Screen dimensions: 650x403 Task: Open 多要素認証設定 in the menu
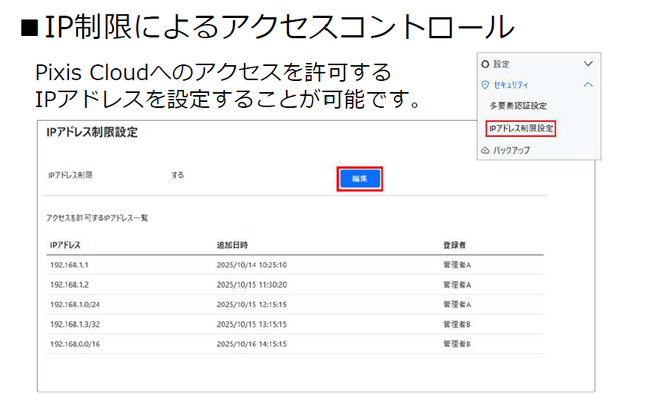tap(518, 105)
